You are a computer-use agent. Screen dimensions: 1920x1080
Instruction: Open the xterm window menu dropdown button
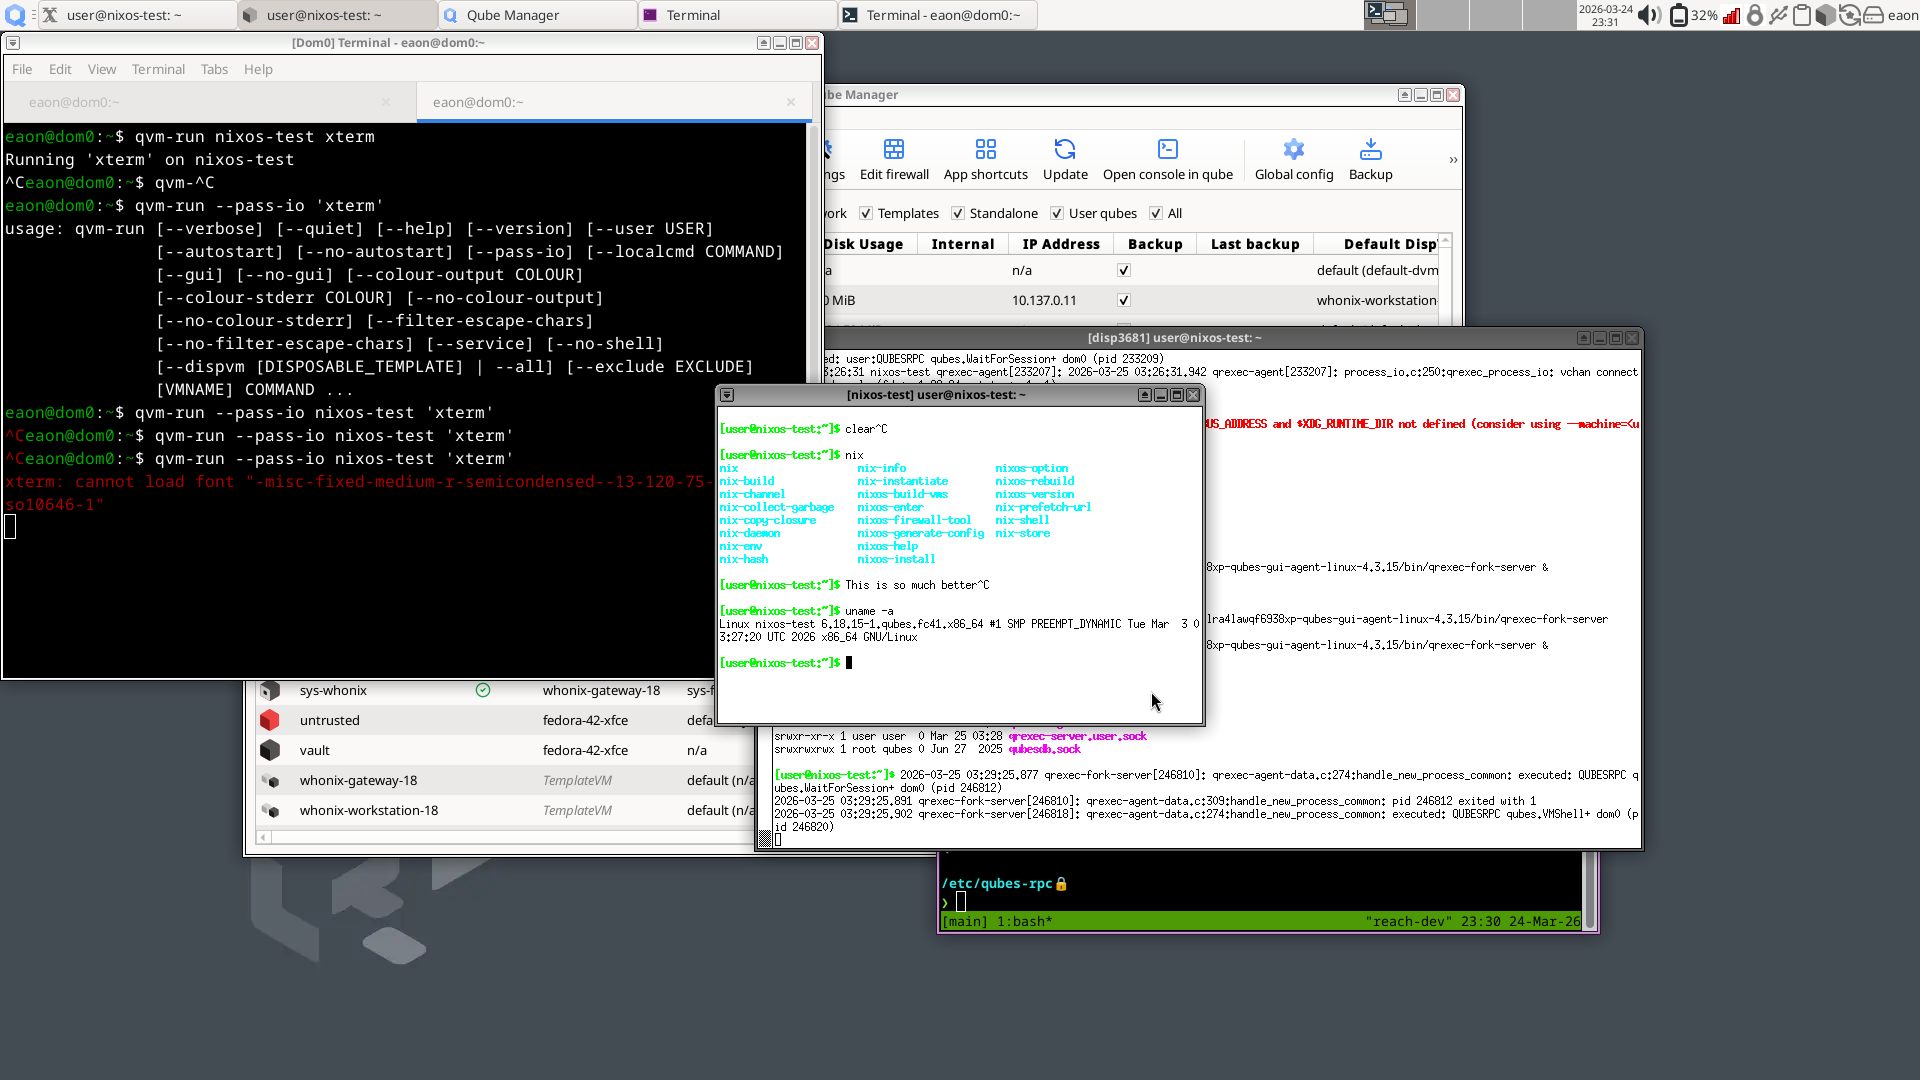(727, 395)
